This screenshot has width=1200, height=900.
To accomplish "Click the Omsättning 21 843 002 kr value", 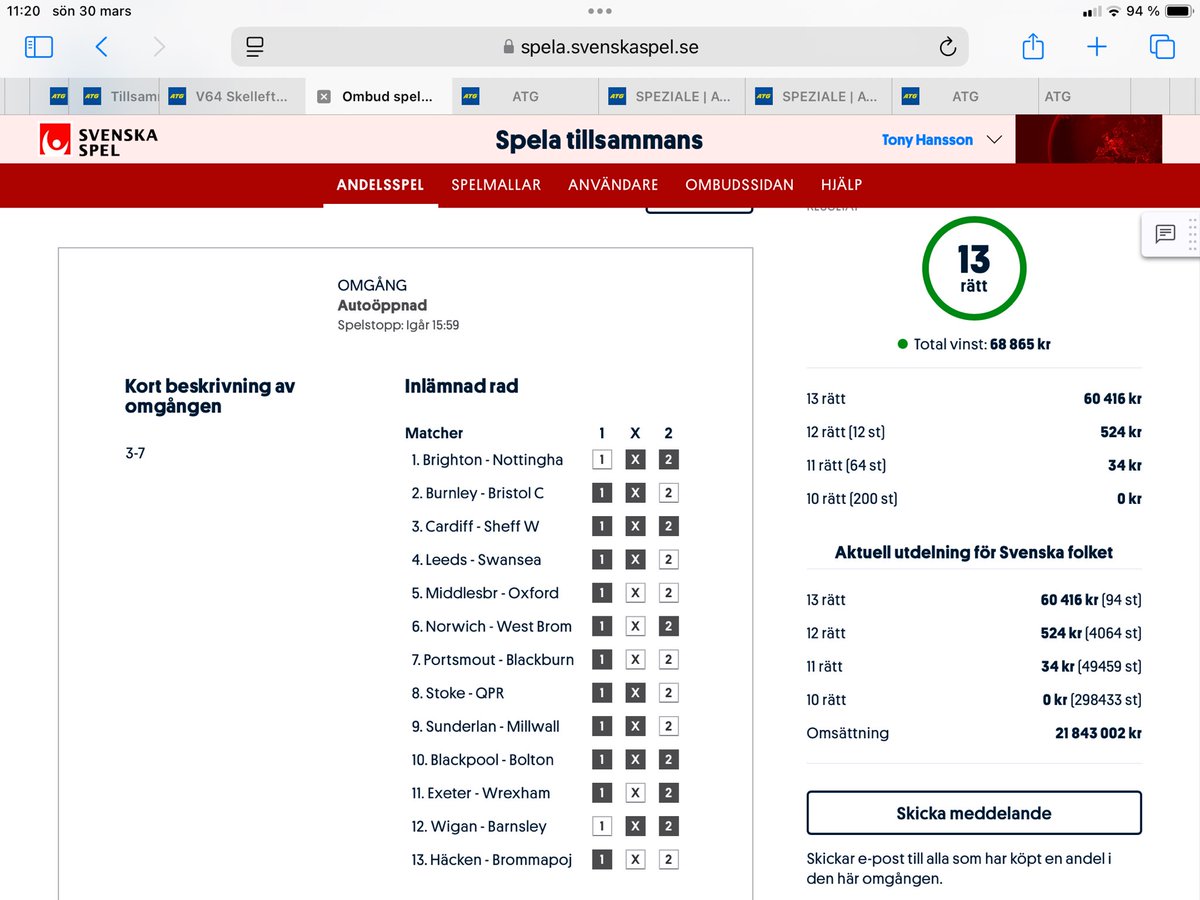I will [1098, 733].
